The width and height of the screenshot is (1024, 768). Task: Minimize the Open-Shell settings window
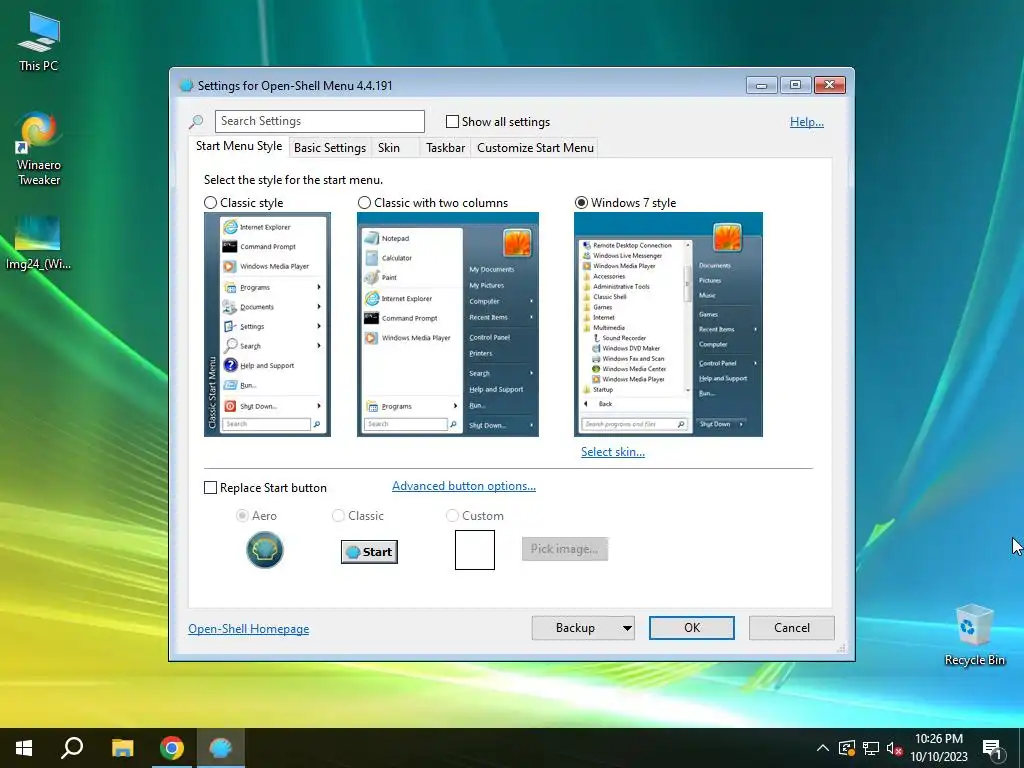pos(761,85)
